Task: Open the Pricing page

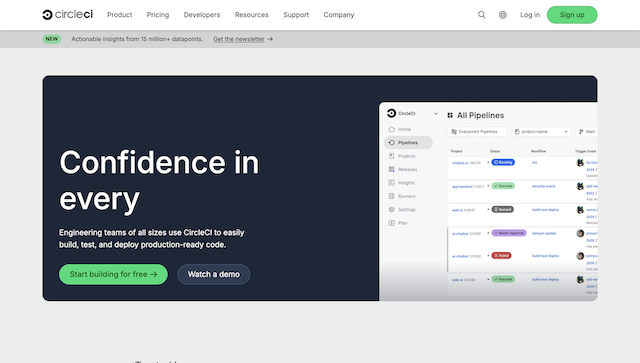Action: pos(158,15)
